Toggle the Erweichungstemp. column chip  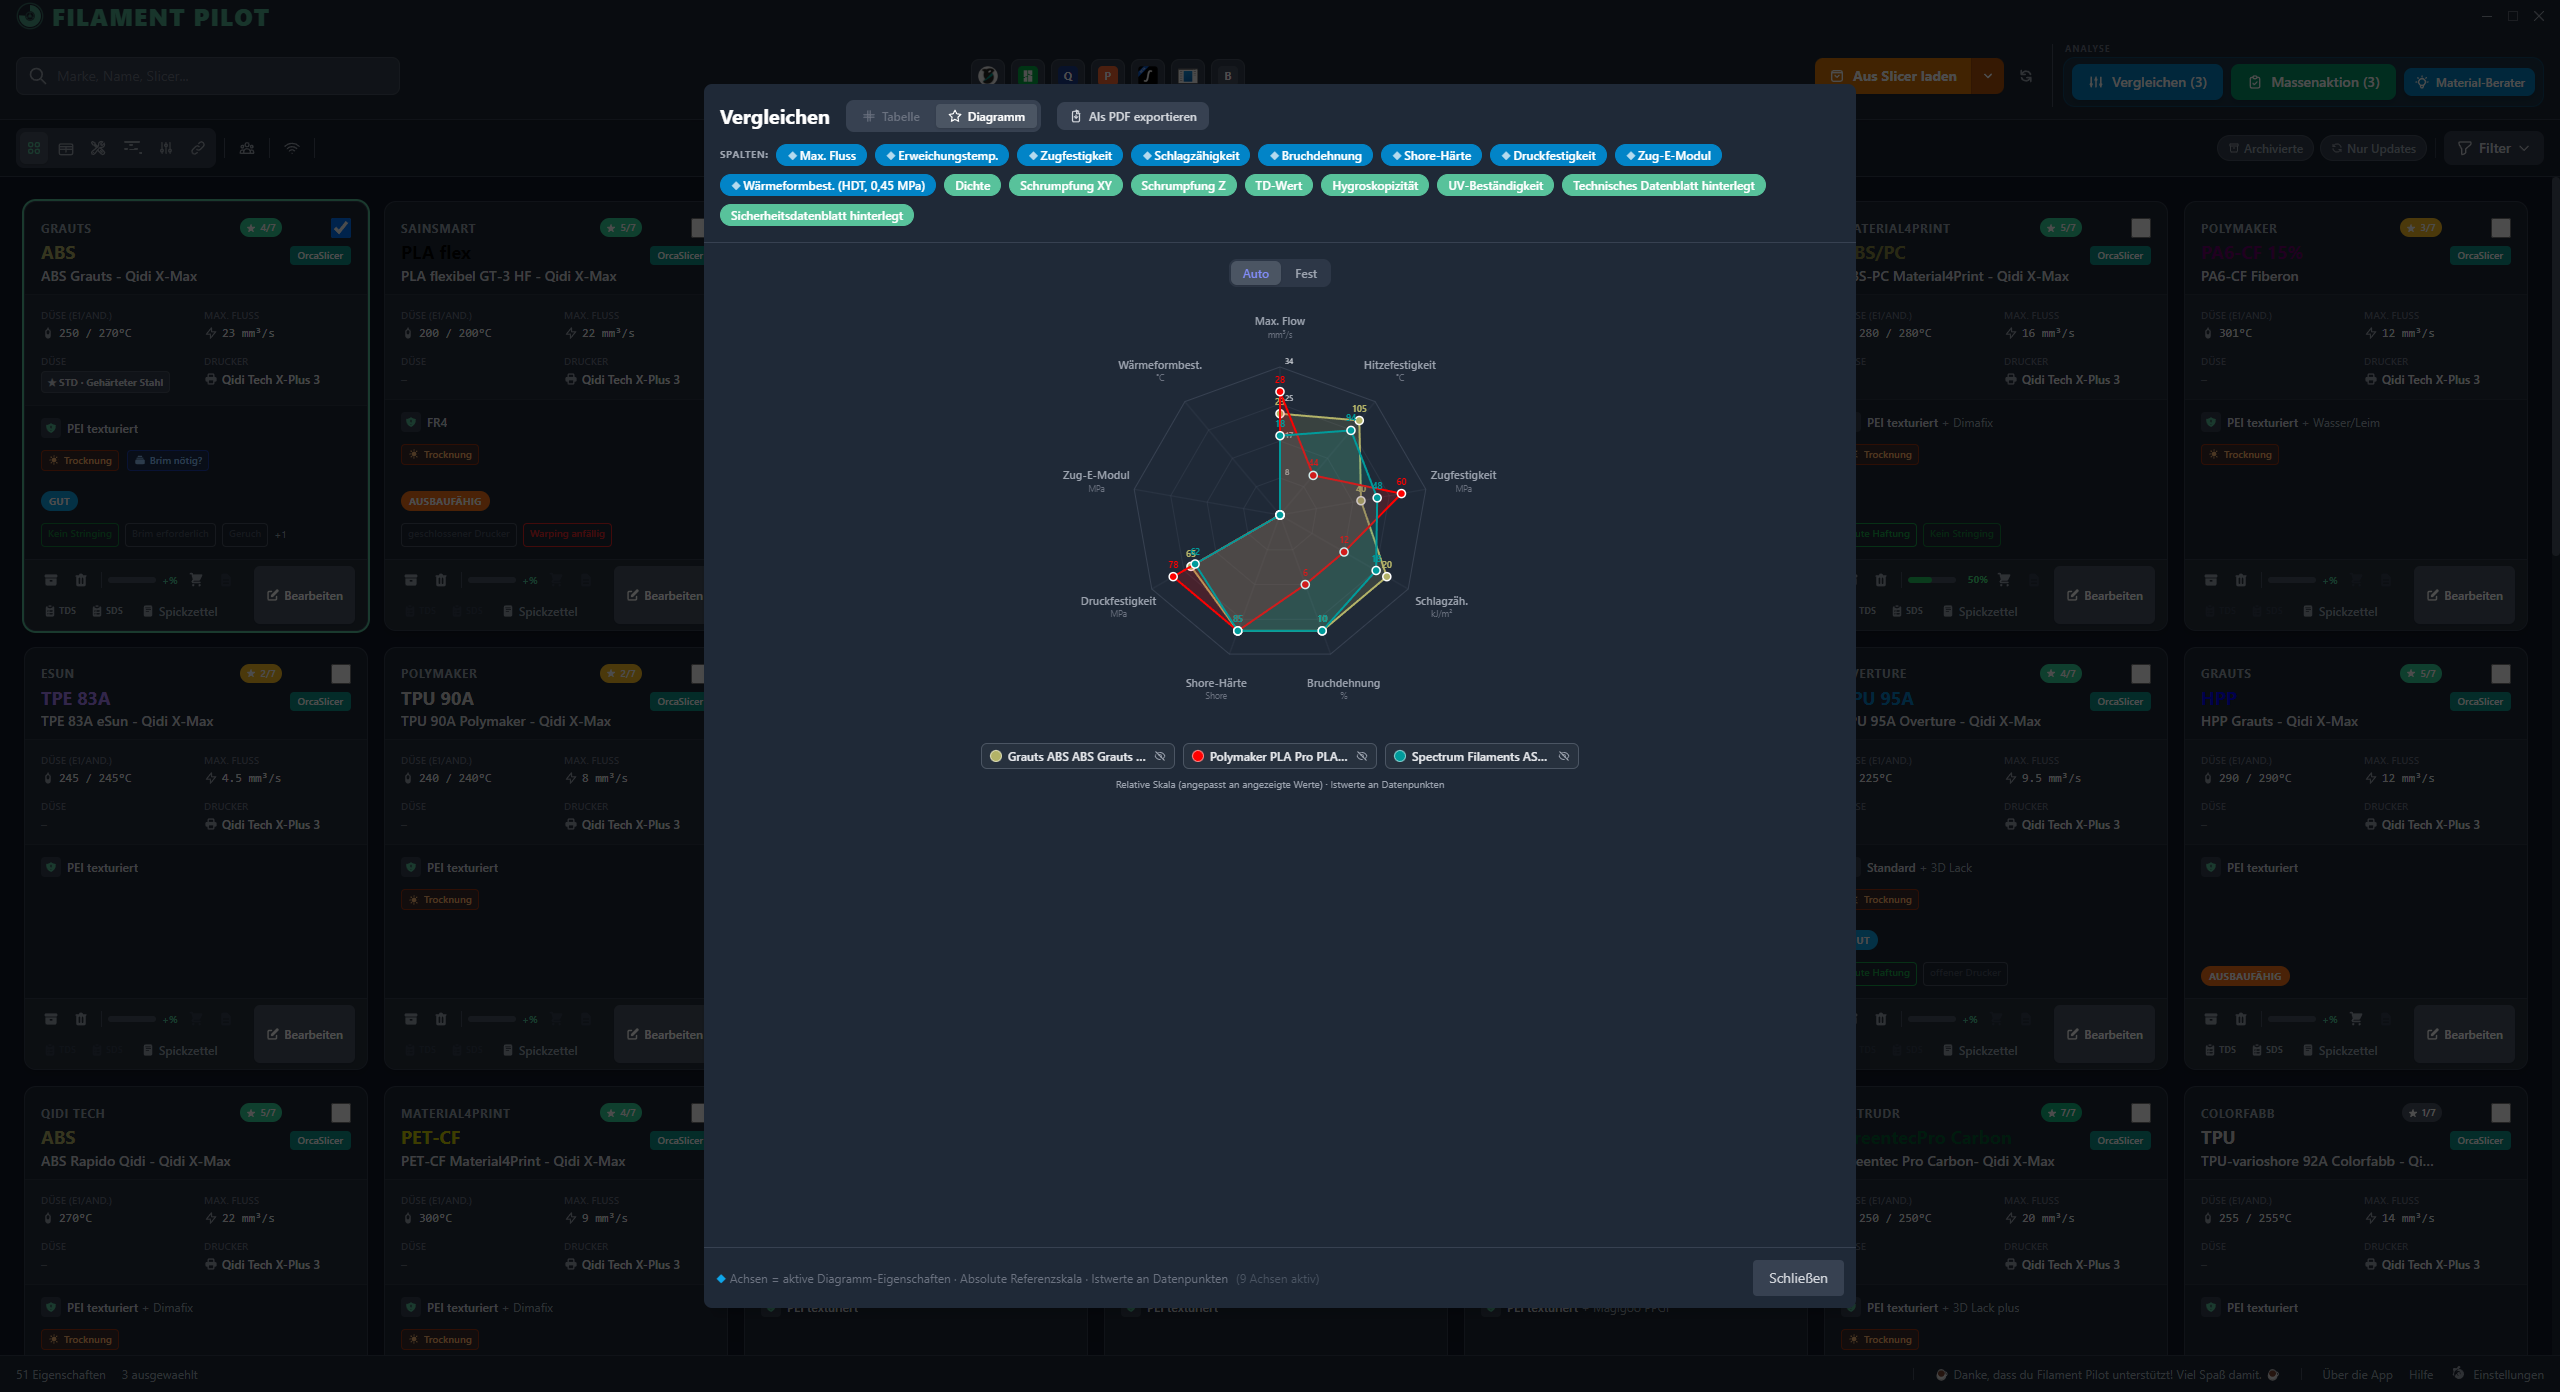coord(942,156)
